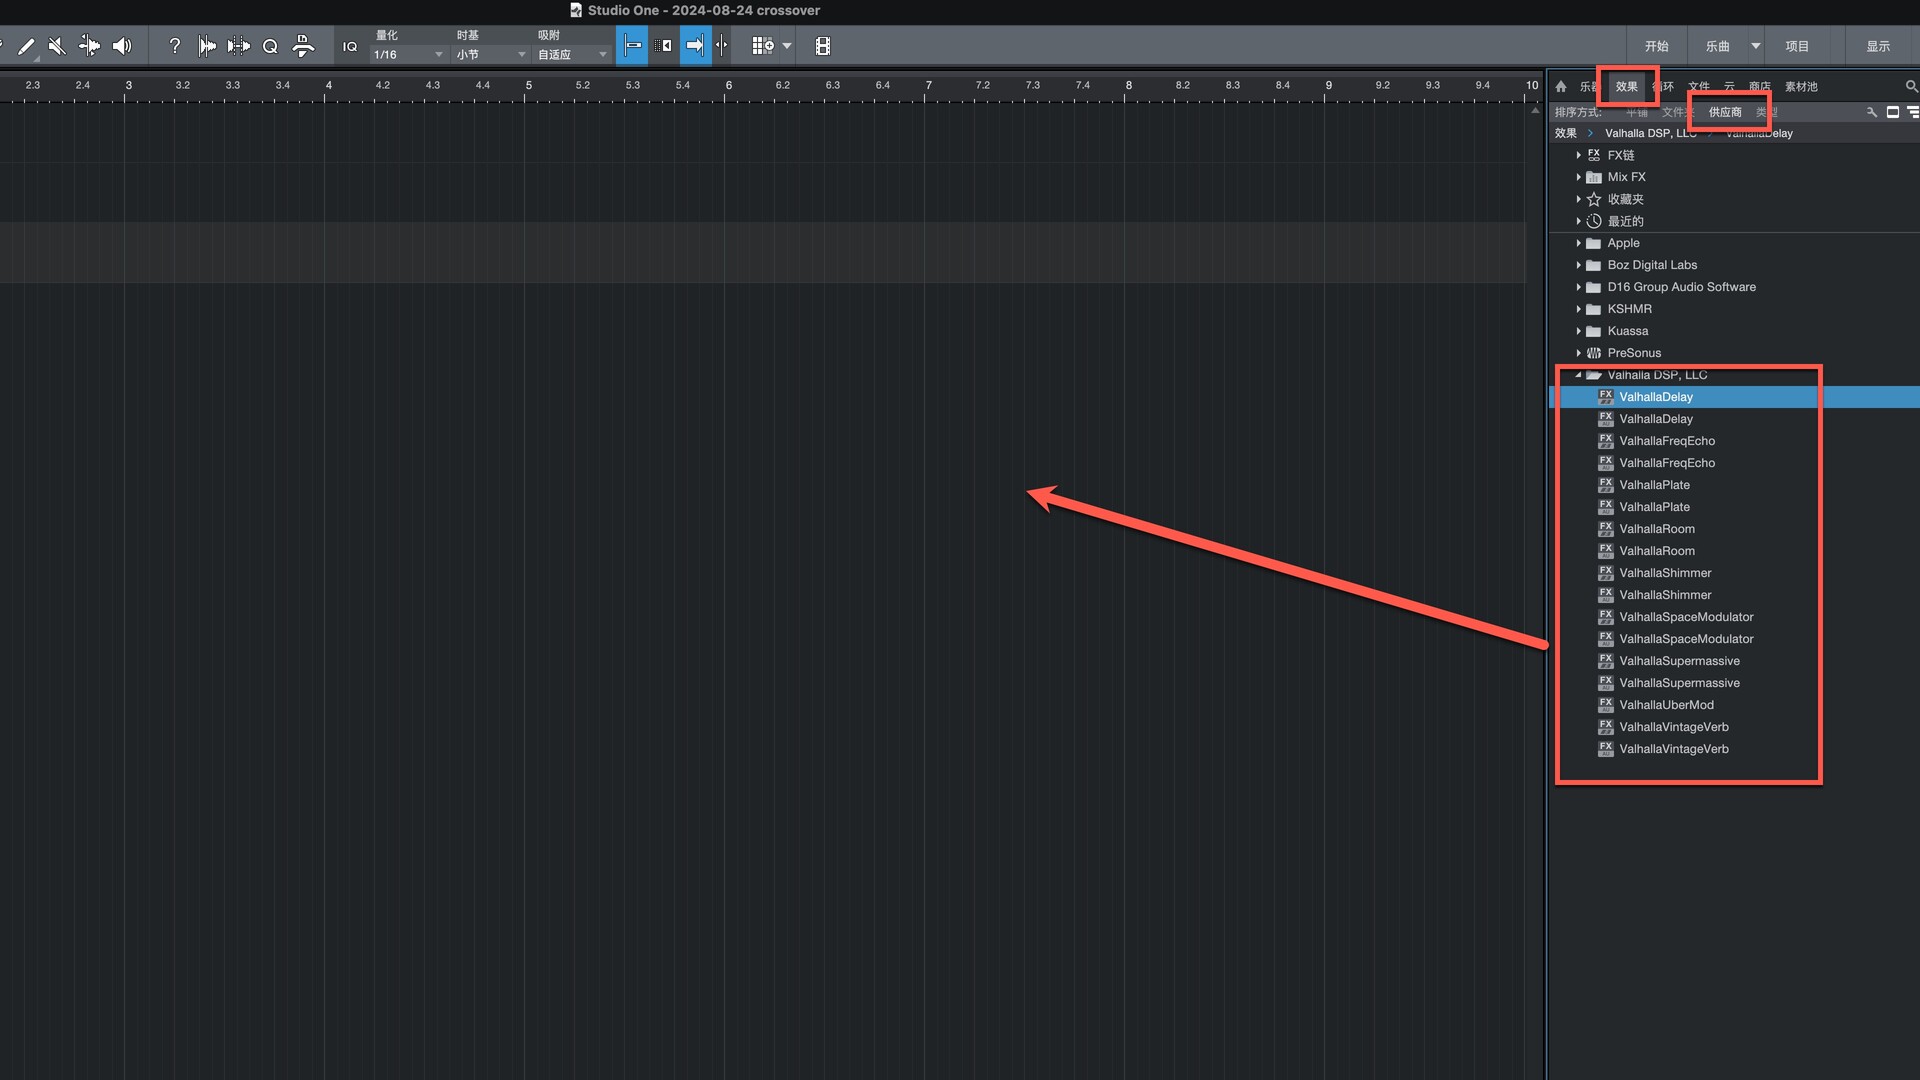Sort effects by 平铺
Image resolution: width=1920 pixels, height=1080 pixels.
coord(1637,112)
